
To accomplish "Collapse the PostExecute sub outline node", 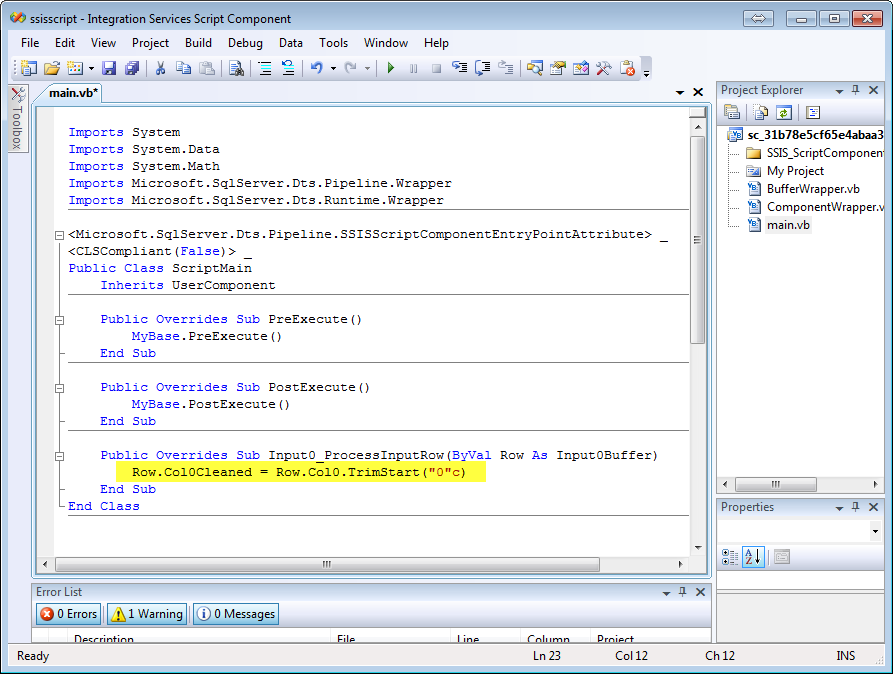I will 59,388.
